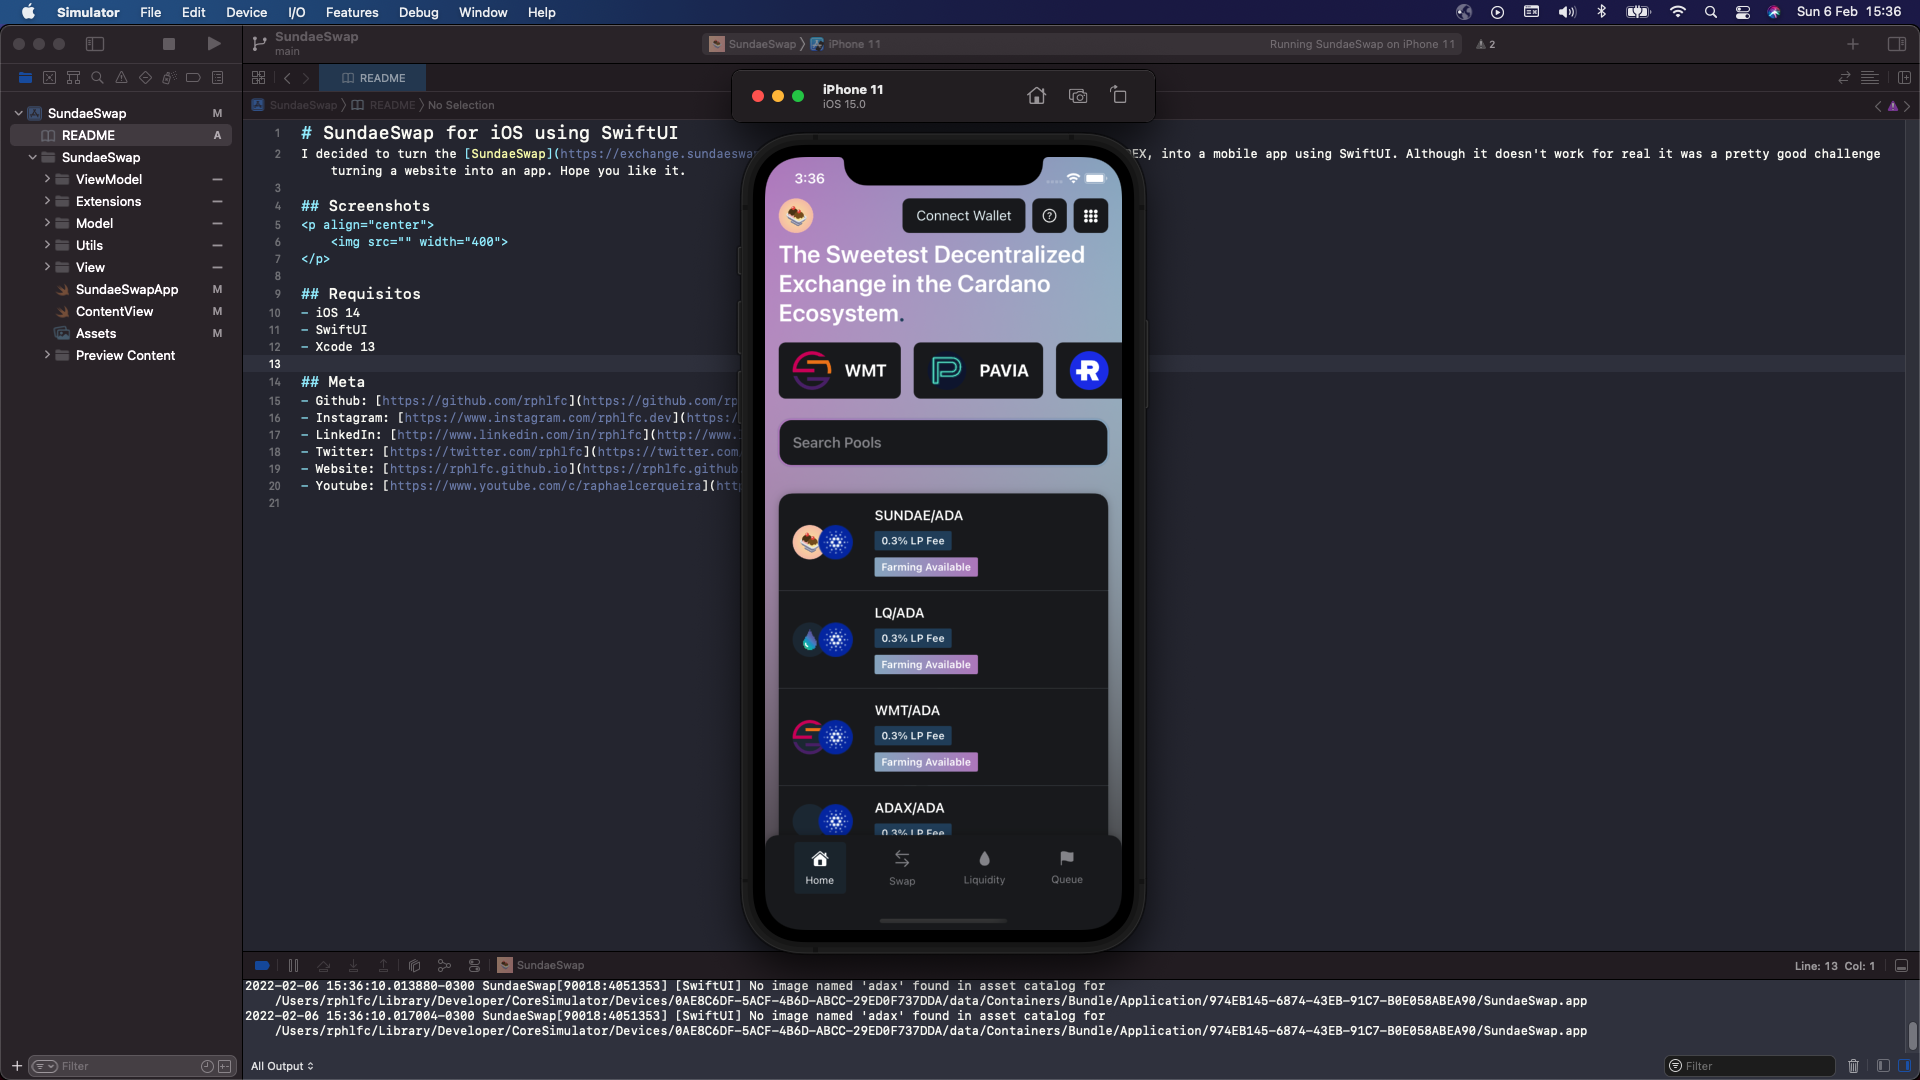Expand the View folder
1920x1080 pixels.
click(x=47, y=268)
